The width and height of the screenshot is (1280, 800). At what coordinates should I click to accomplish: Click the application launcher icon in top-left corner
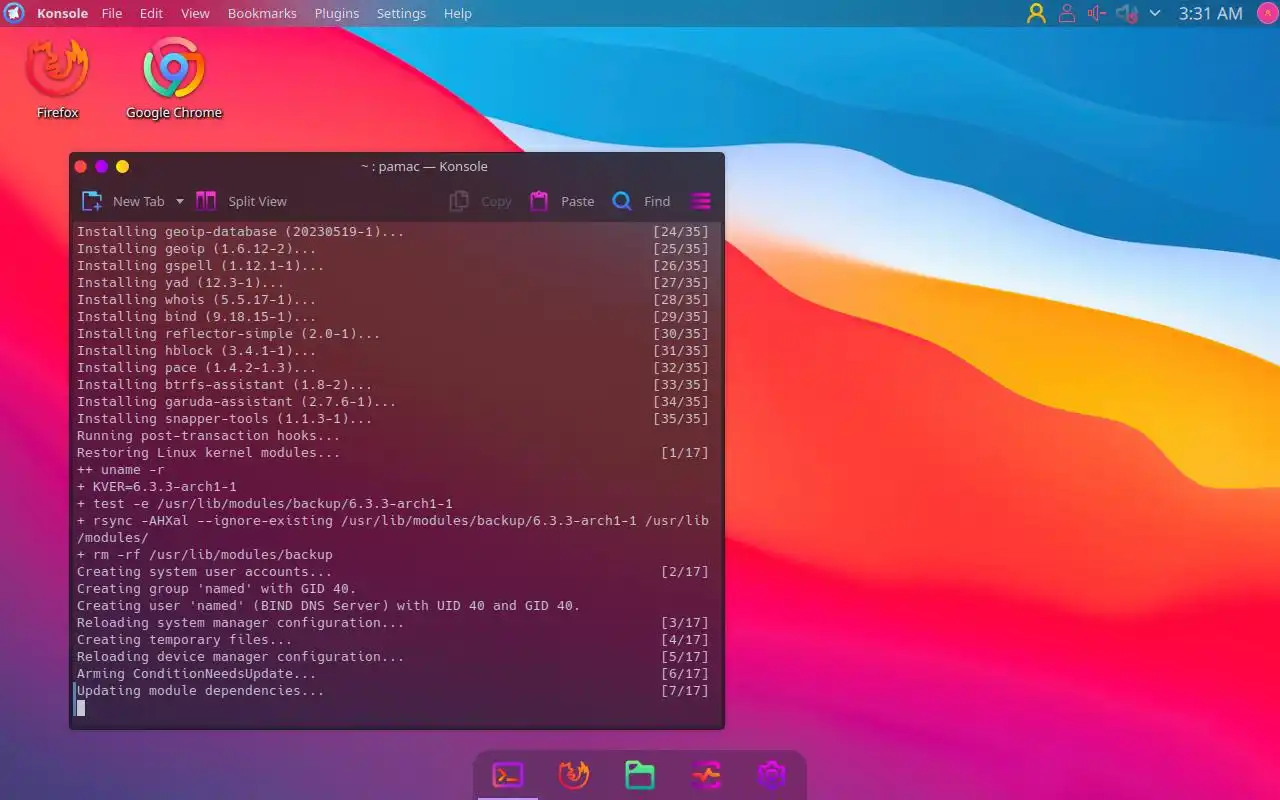pos(14,13)
